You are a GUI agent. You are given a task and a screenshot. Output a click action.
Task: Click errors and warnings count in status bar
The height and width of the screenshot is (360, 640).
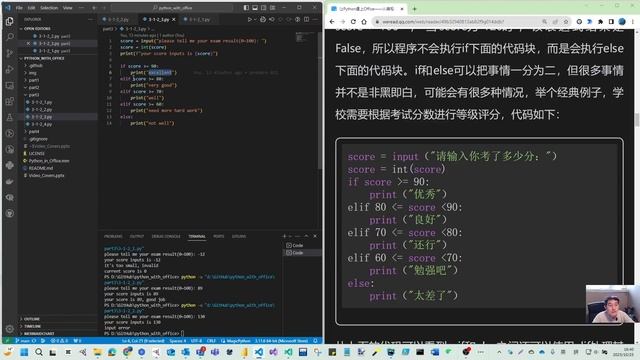(x=60, y=341)
